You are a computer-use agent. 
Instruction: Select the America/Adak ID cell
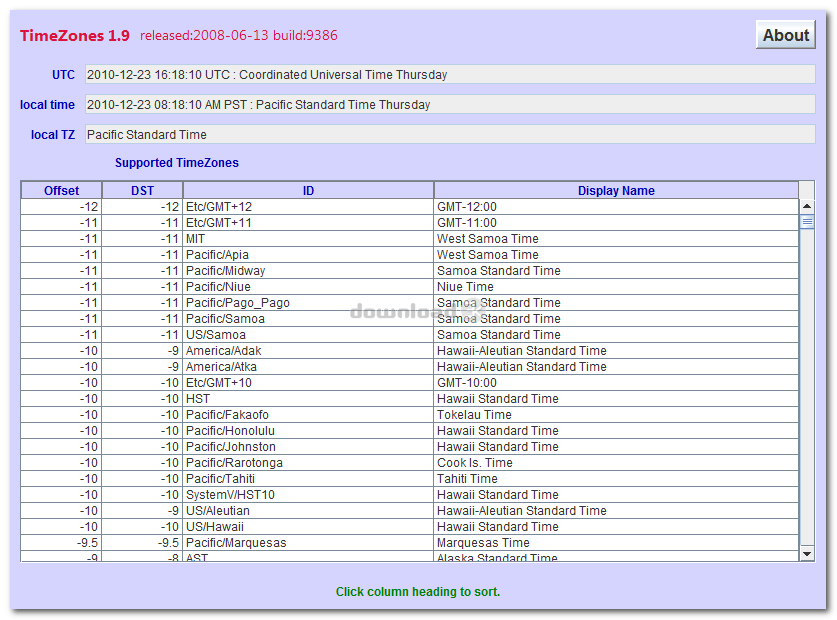pos(308,351)
